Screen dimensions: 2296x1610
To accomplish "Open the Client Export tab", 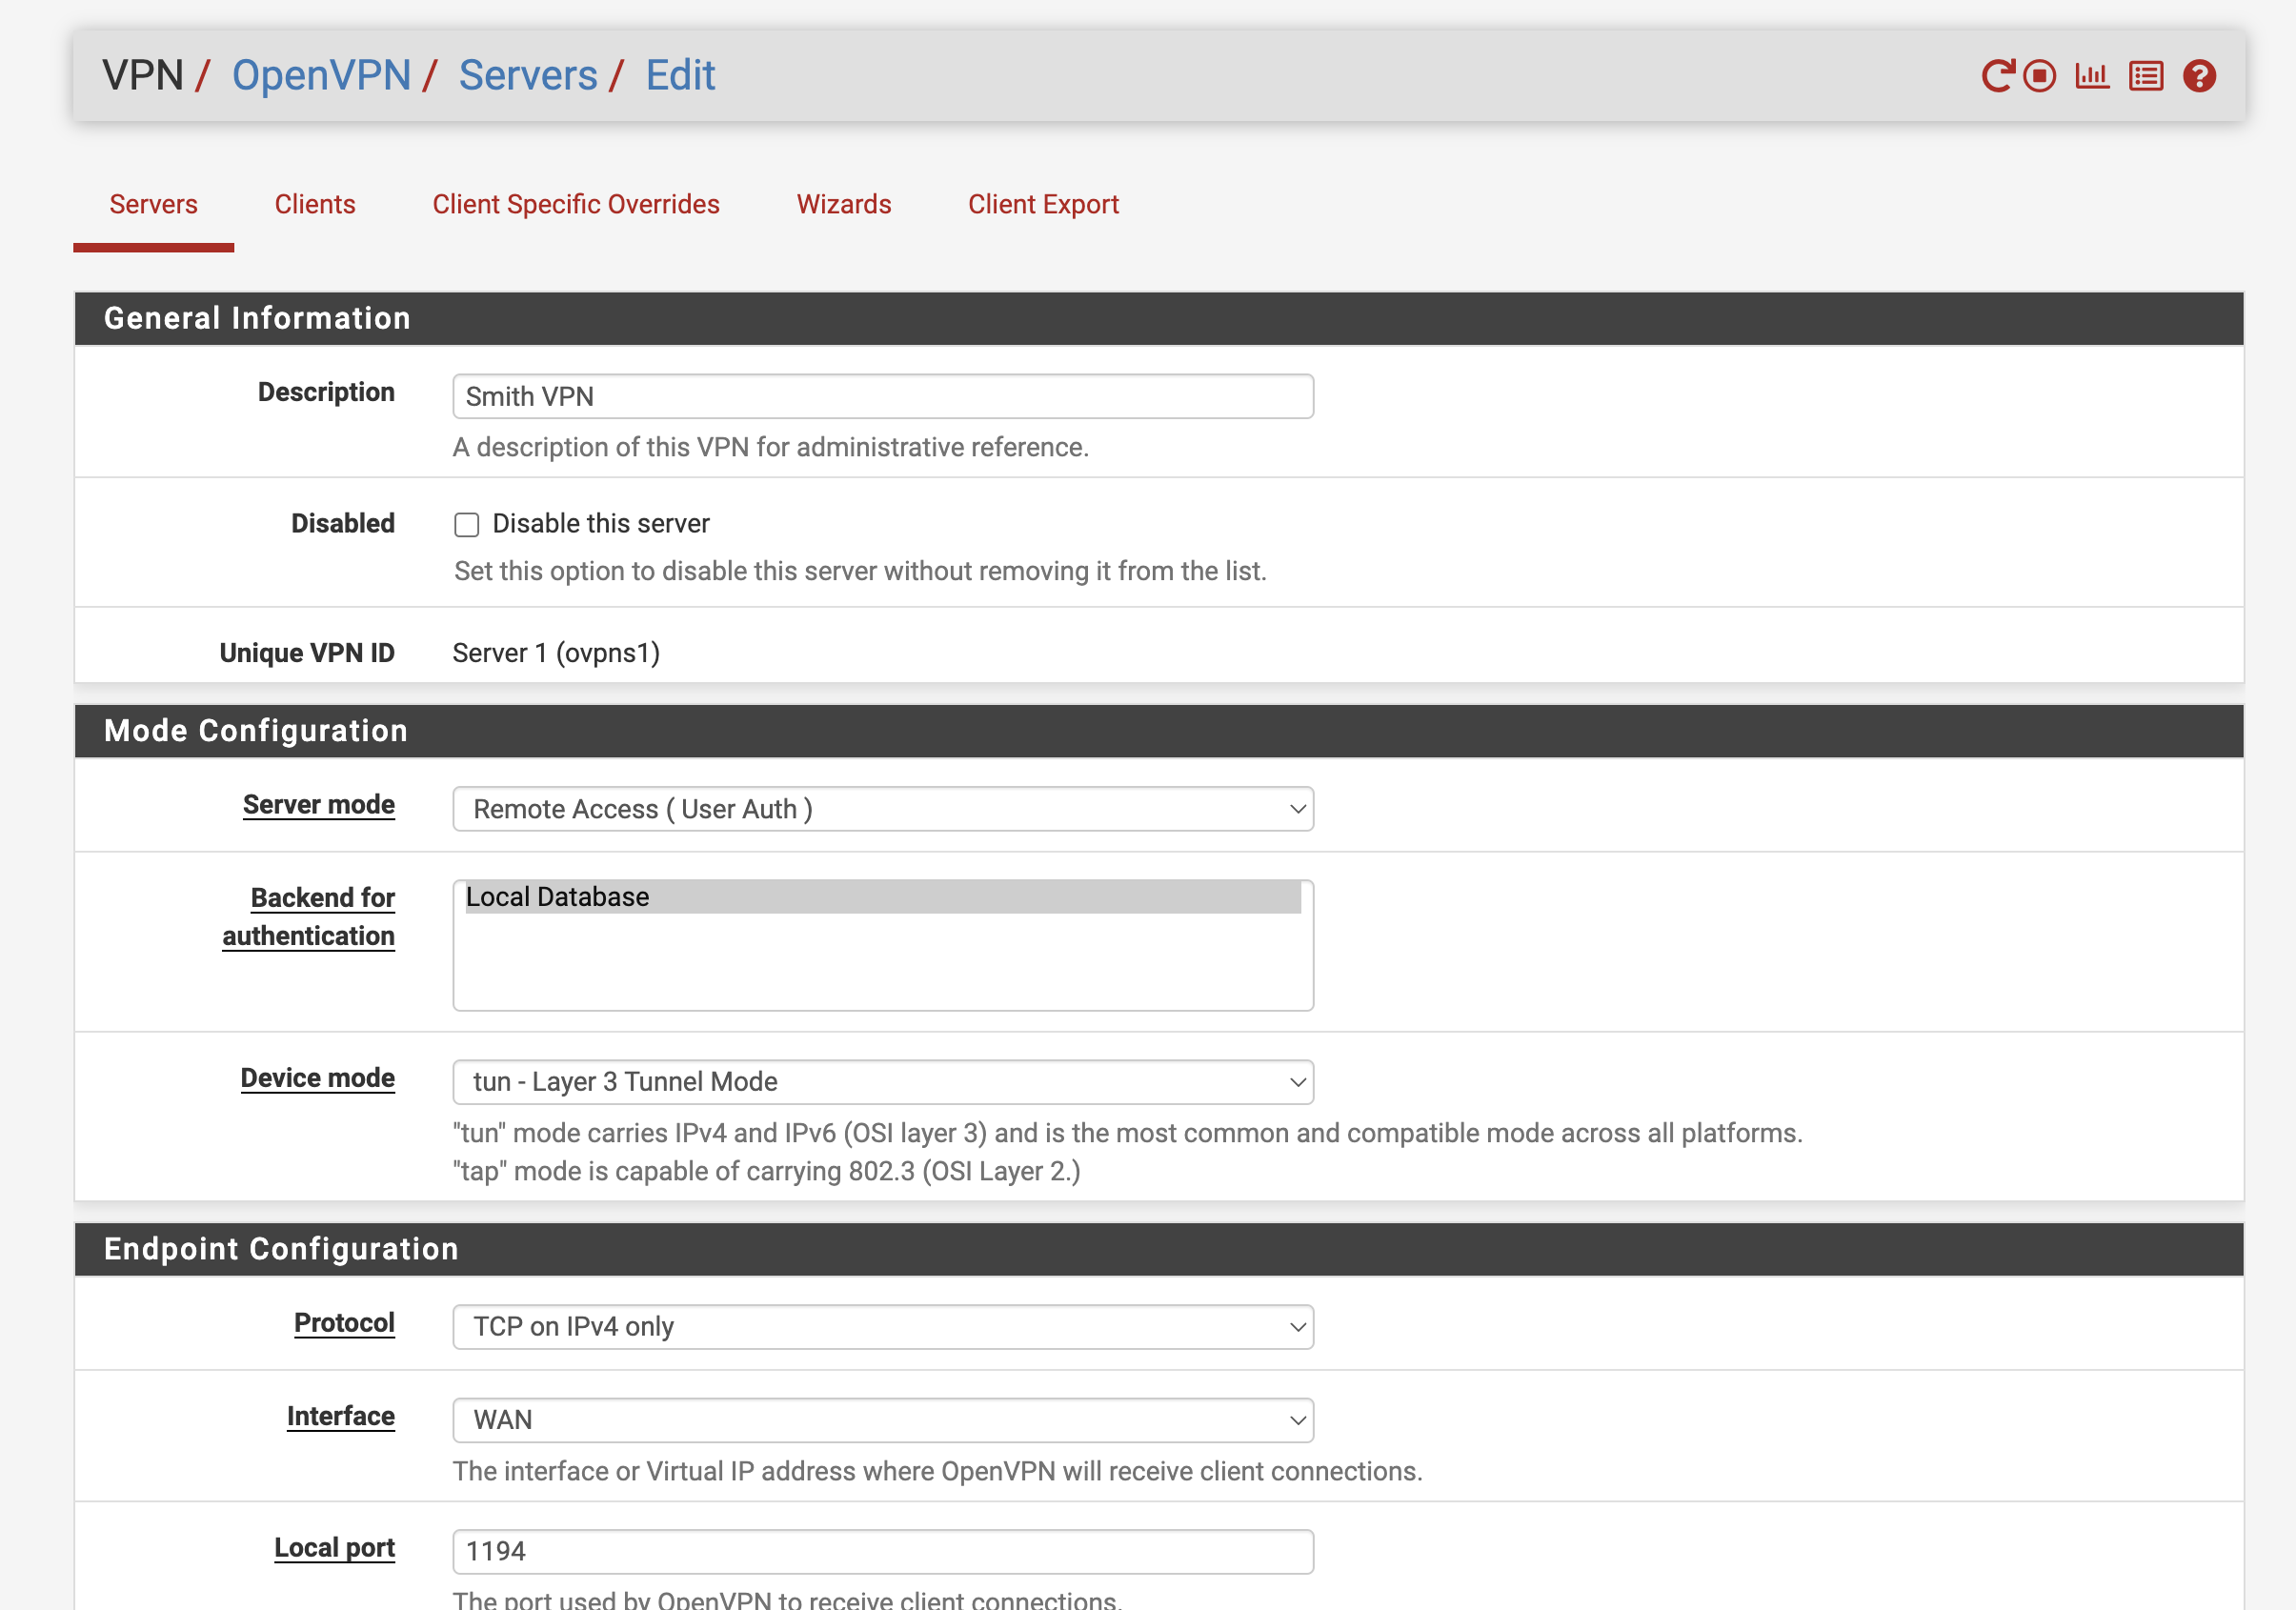I will (x=1043, y=204).
